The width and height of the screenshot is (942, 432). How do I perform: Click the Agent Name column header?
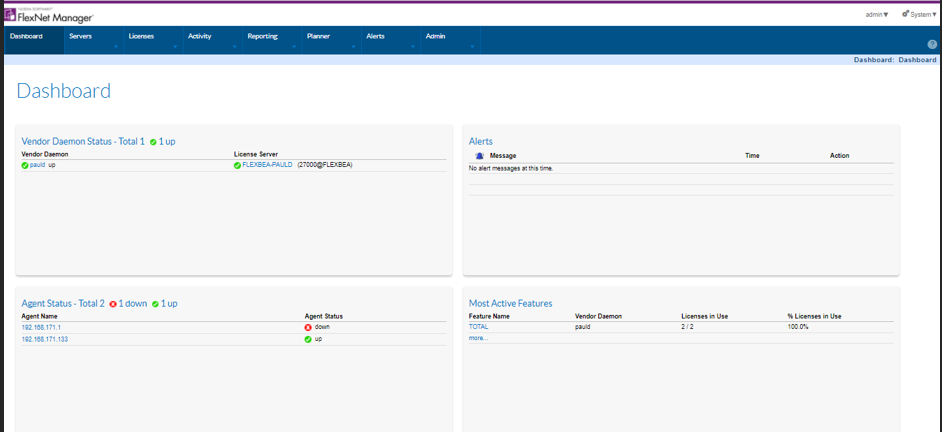40,316
